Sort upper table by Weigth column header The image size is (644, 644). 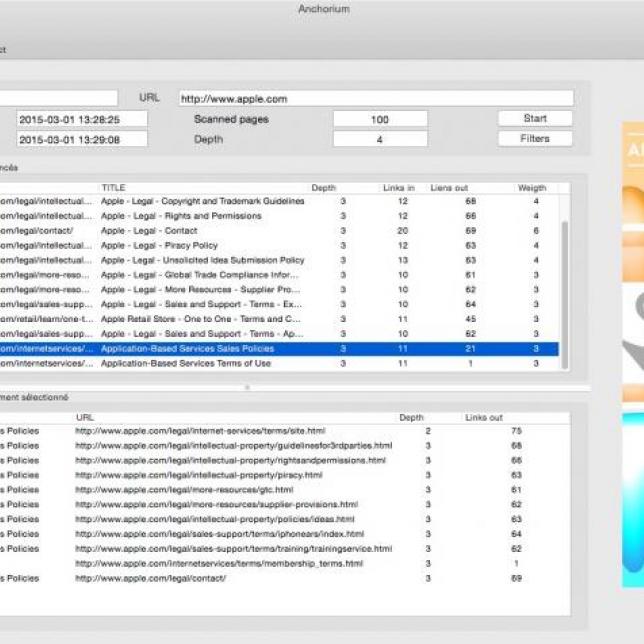coord(532,188)
